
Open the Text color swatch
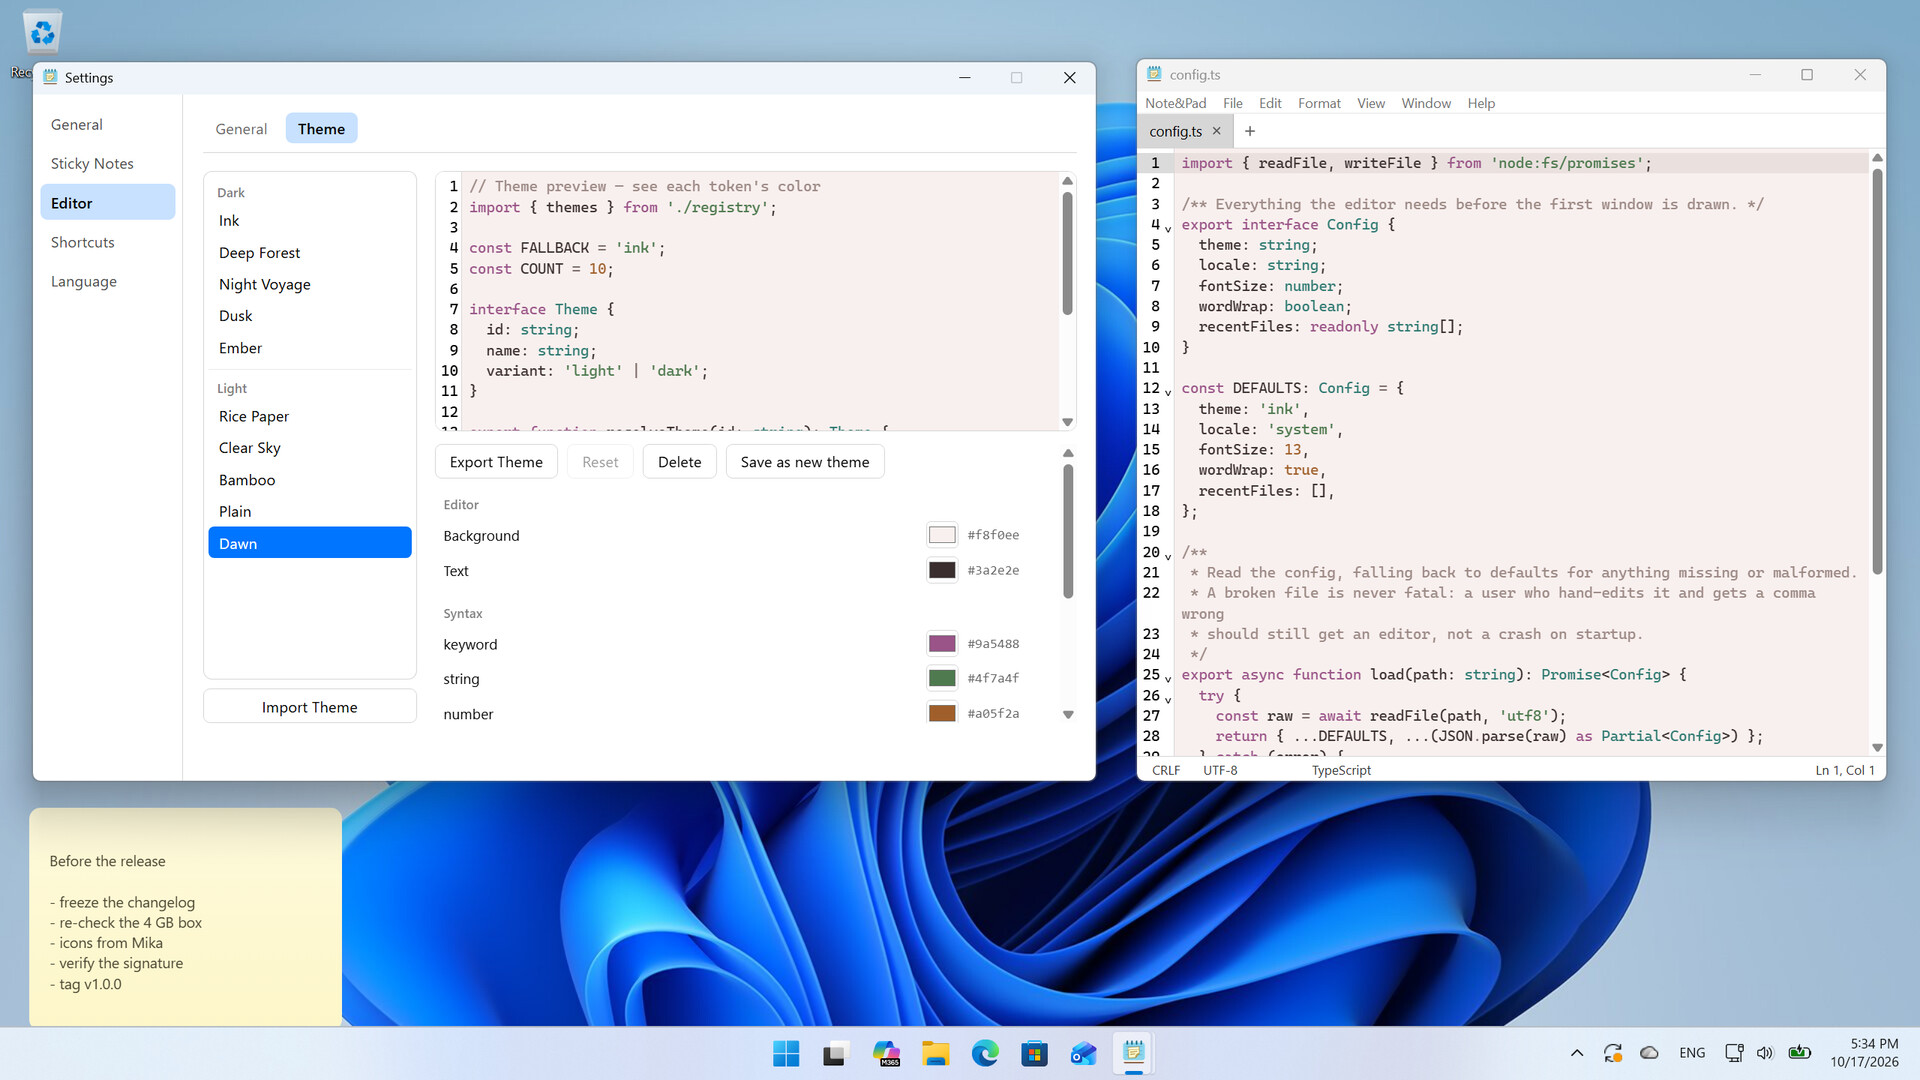pos(942,570)
